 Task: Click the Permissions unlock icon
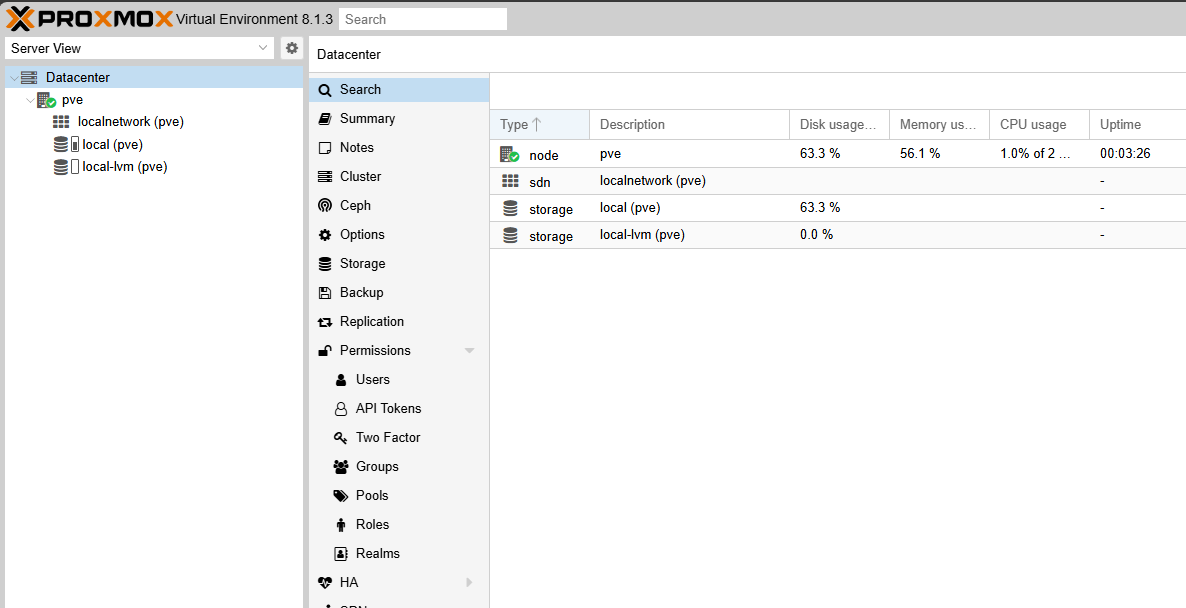[x=325, y=351]
